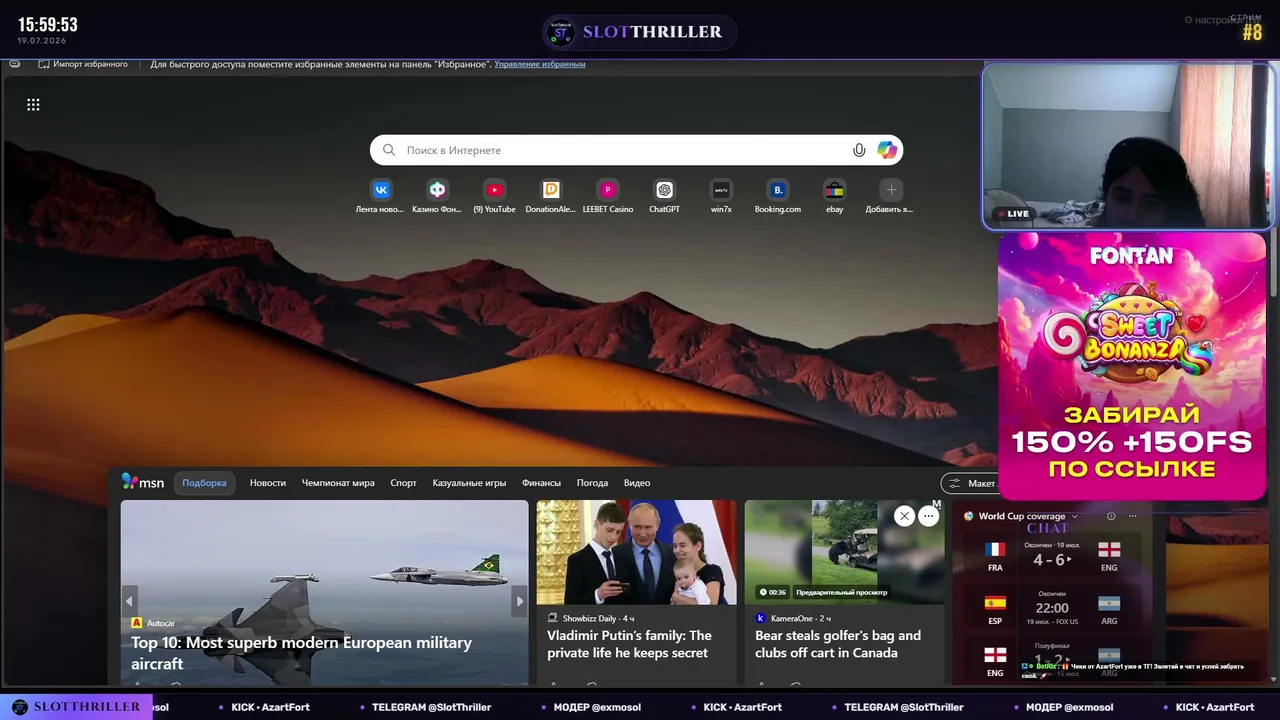The height and width of the screenshot is (720, 1280).
Task: Dismiss the bear golf story card
Action: click(x=904, y=516)
